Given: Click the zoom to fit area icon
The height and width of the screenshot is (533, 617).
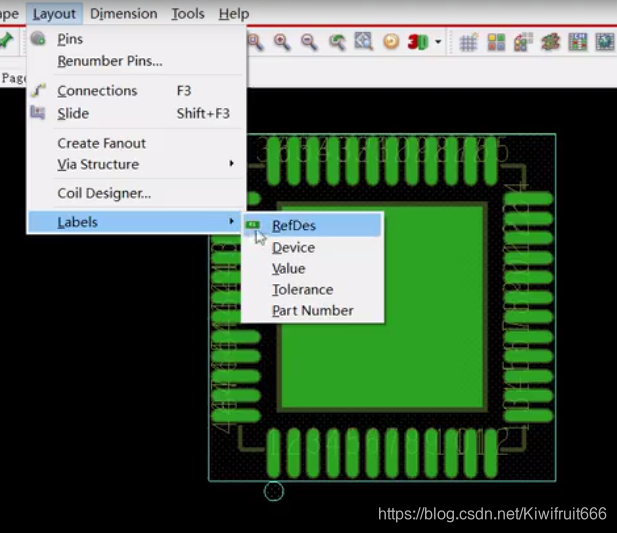Looking at the screenshot, I should pos(363,41).
